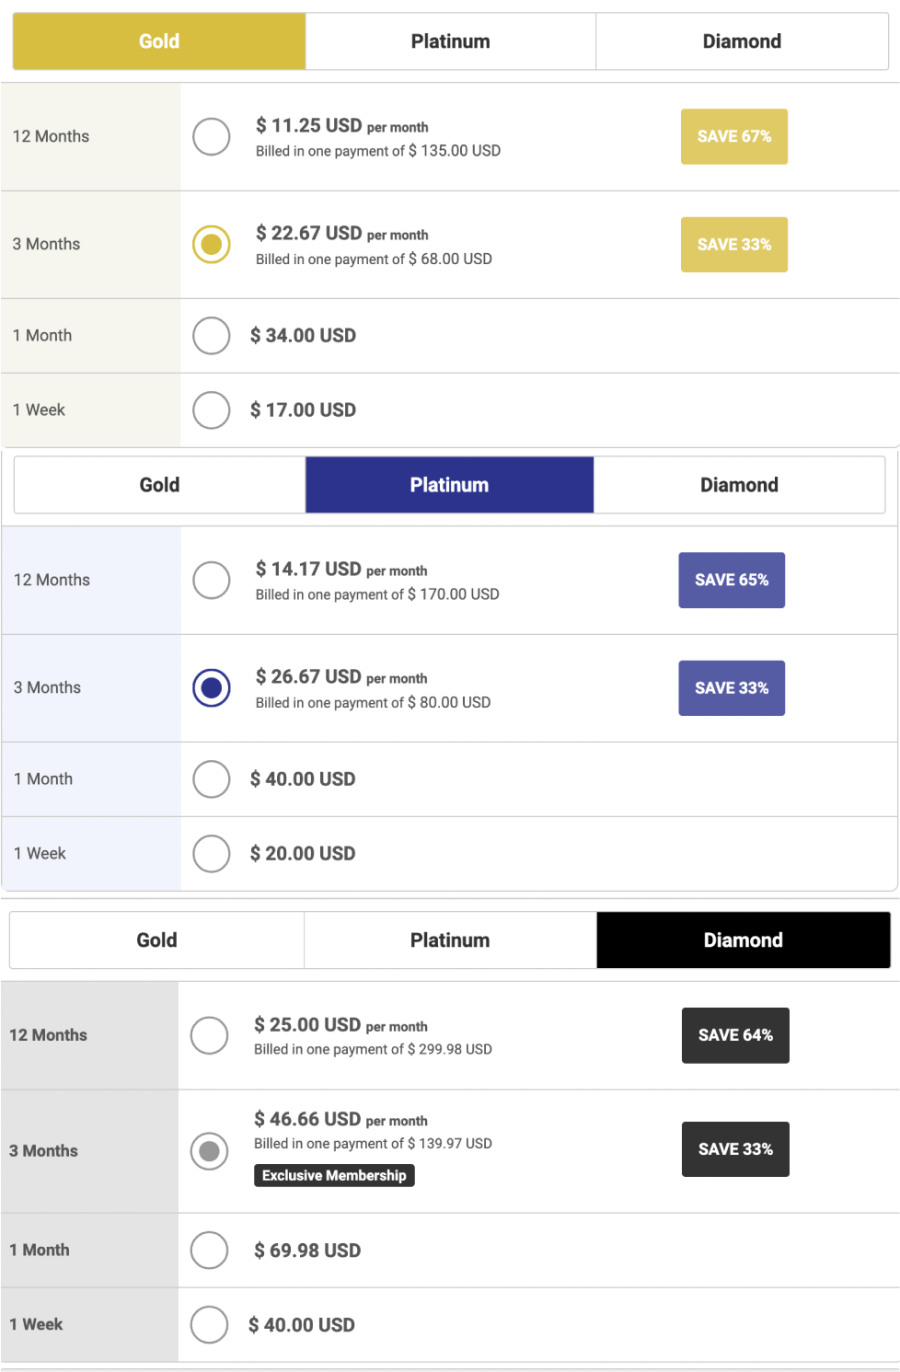Screen dimensions: 900x1372
Task: Click the blue SAVE 65% badge
Action: [731, 580]
